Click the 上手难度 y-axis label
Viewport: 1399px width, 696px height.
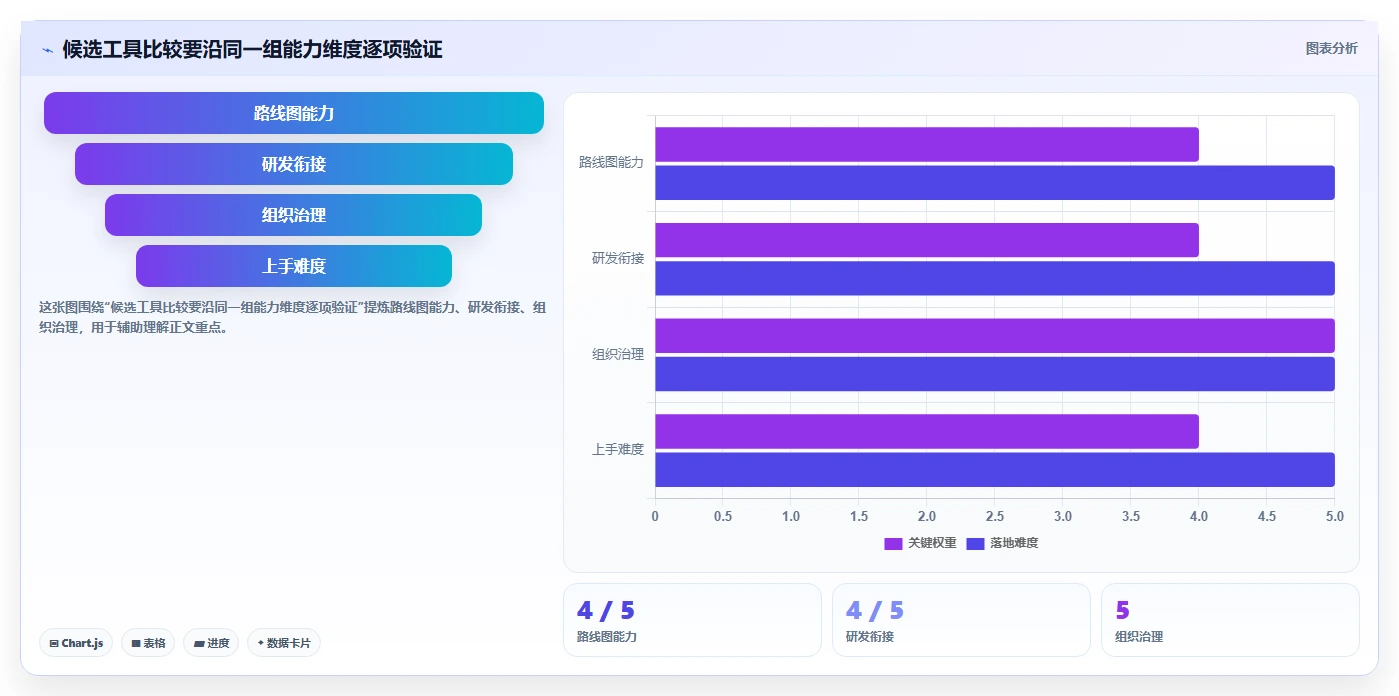(618, 450)
